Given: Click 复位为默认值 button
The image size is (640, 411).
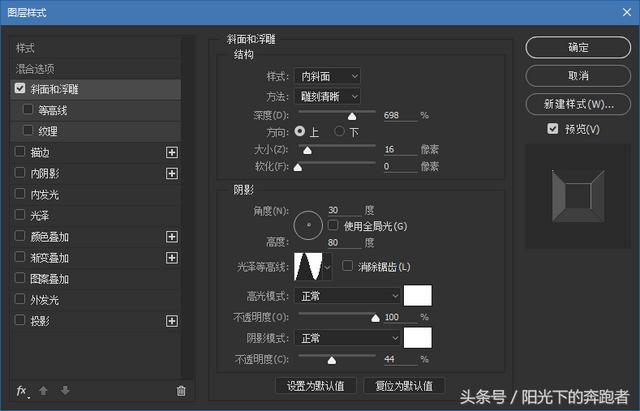Looking at the screenshot, I should 404,386.
